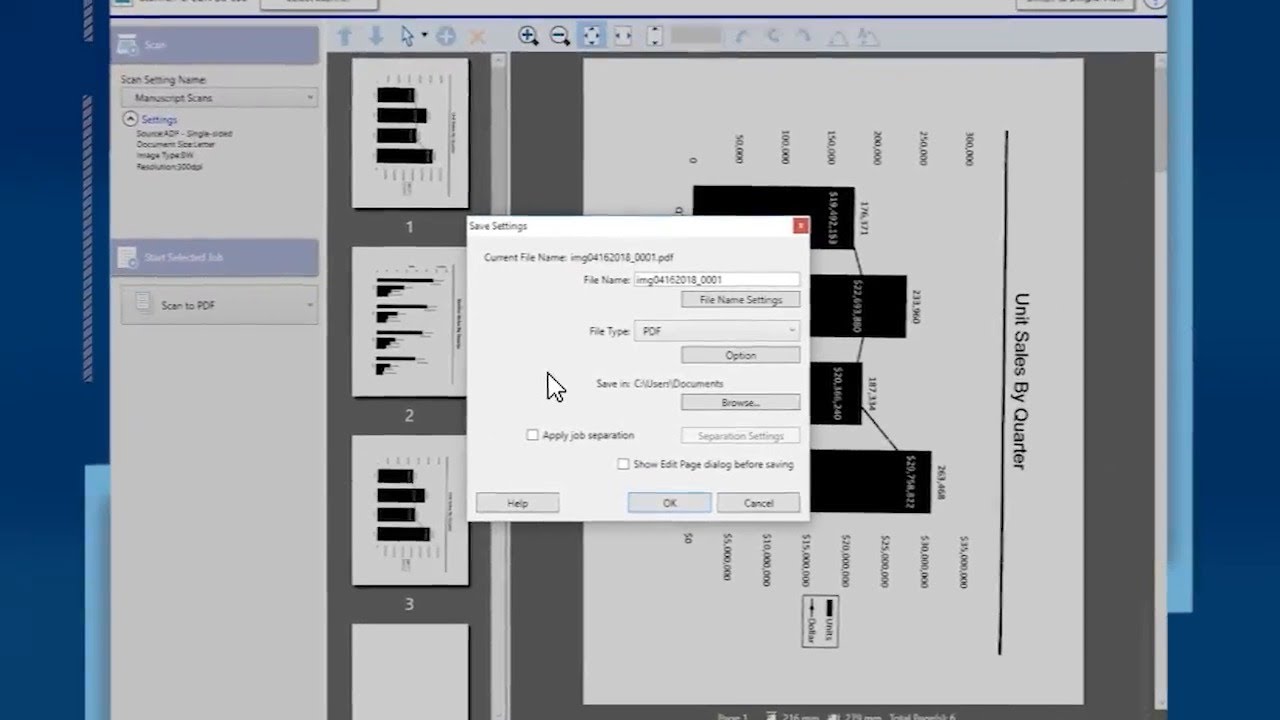The image size is (1280, 720).
Task: Open the Manuscript Scans setting dropdown
Action: pos(219,98)
